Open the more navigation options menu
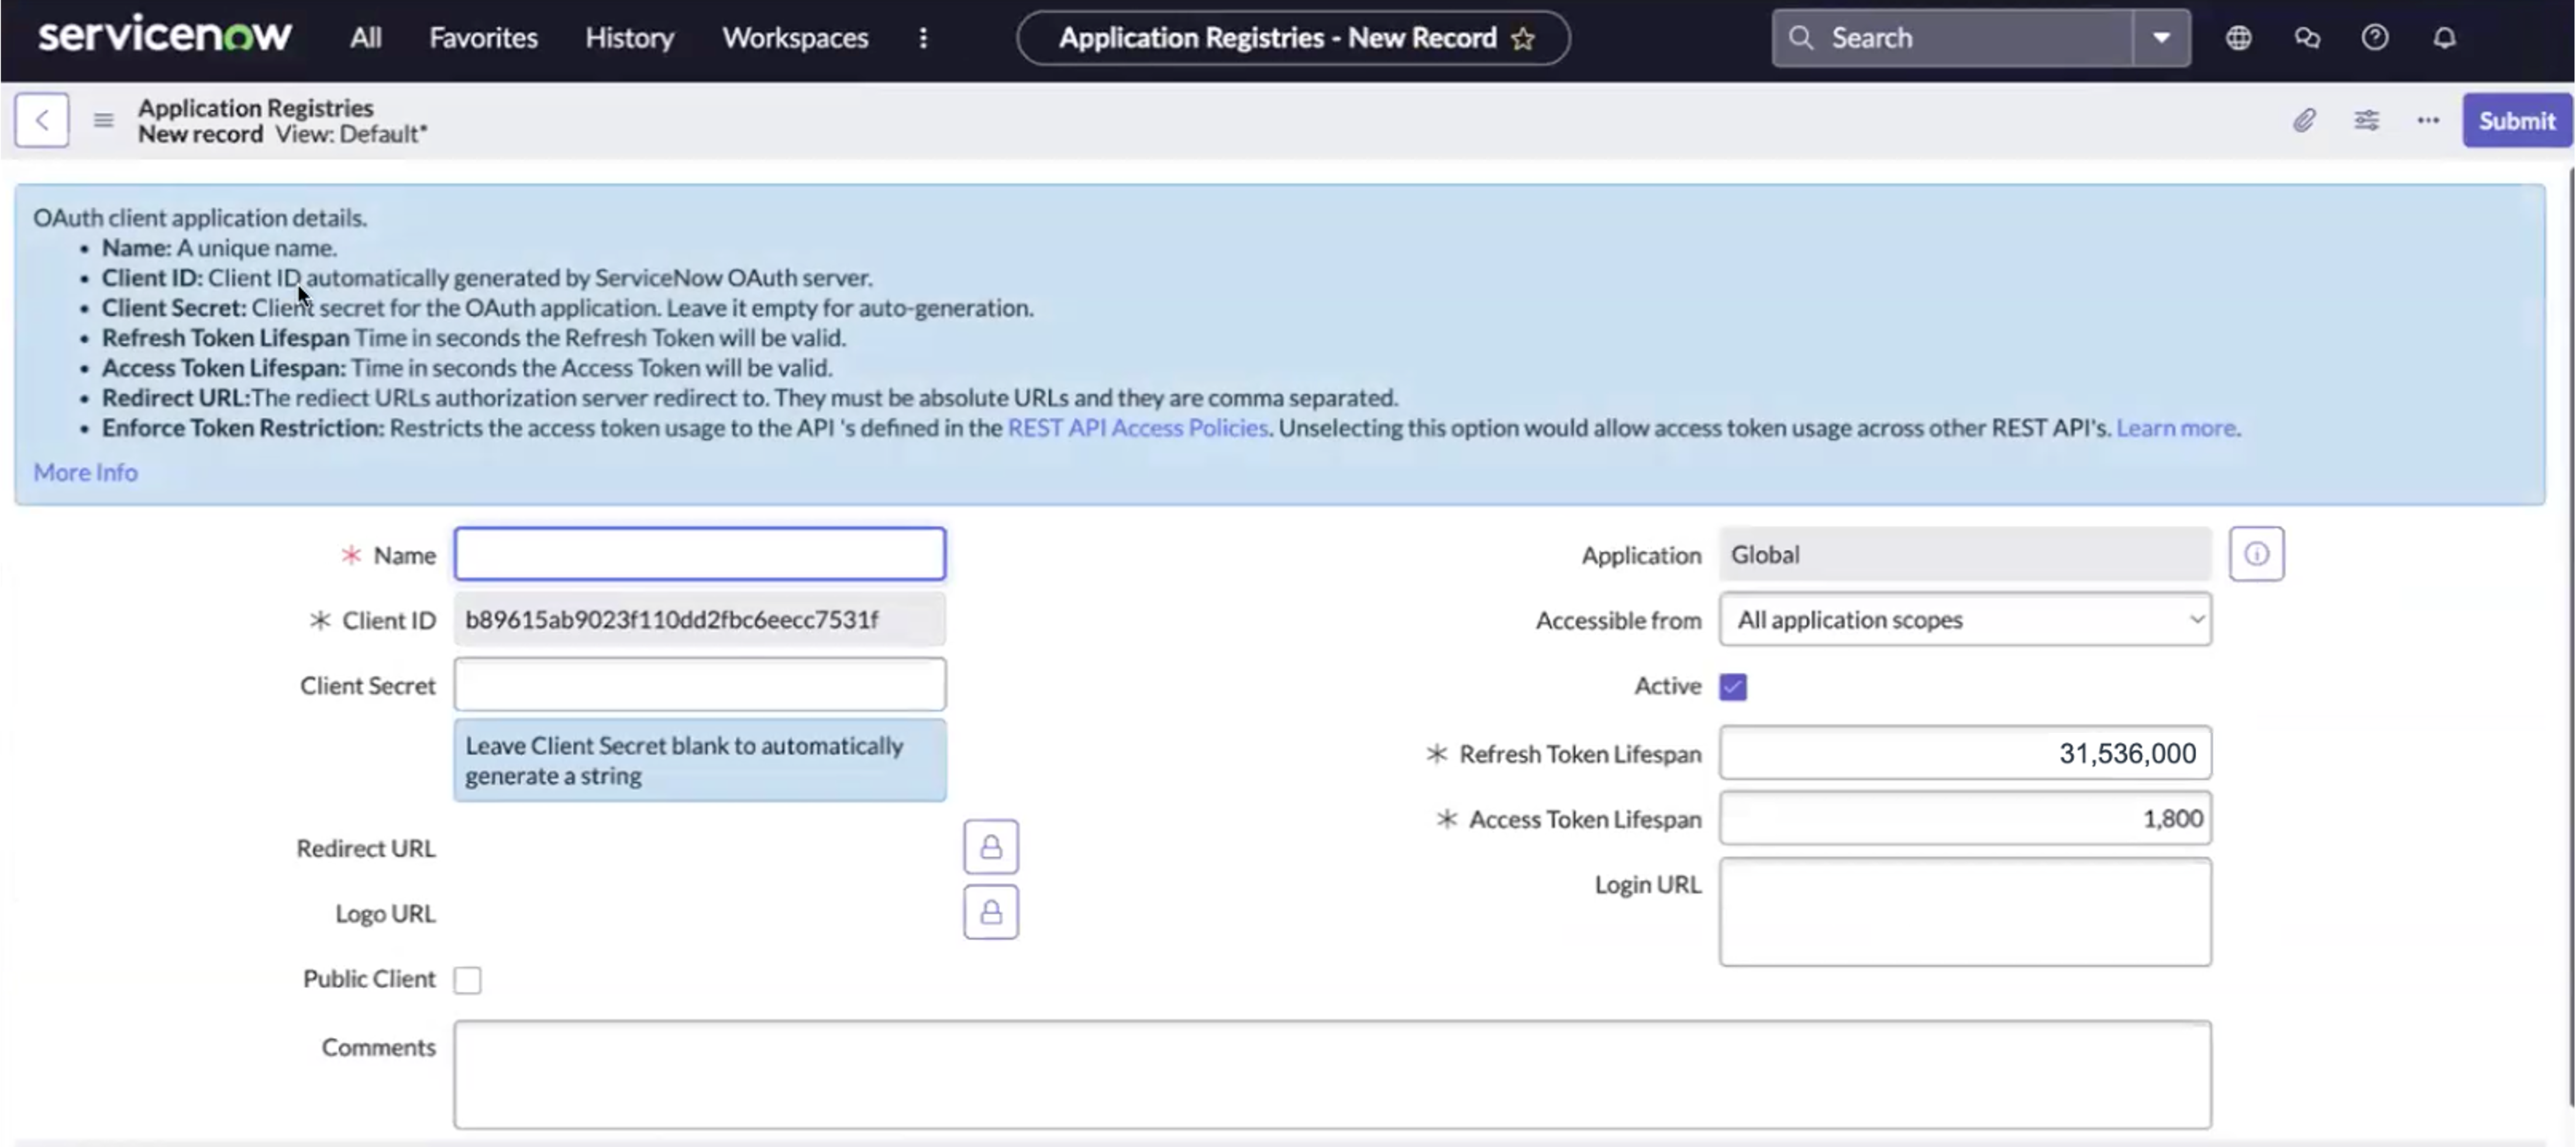The height and width of the screenshot is (1147, 2576). coord(923,38)
